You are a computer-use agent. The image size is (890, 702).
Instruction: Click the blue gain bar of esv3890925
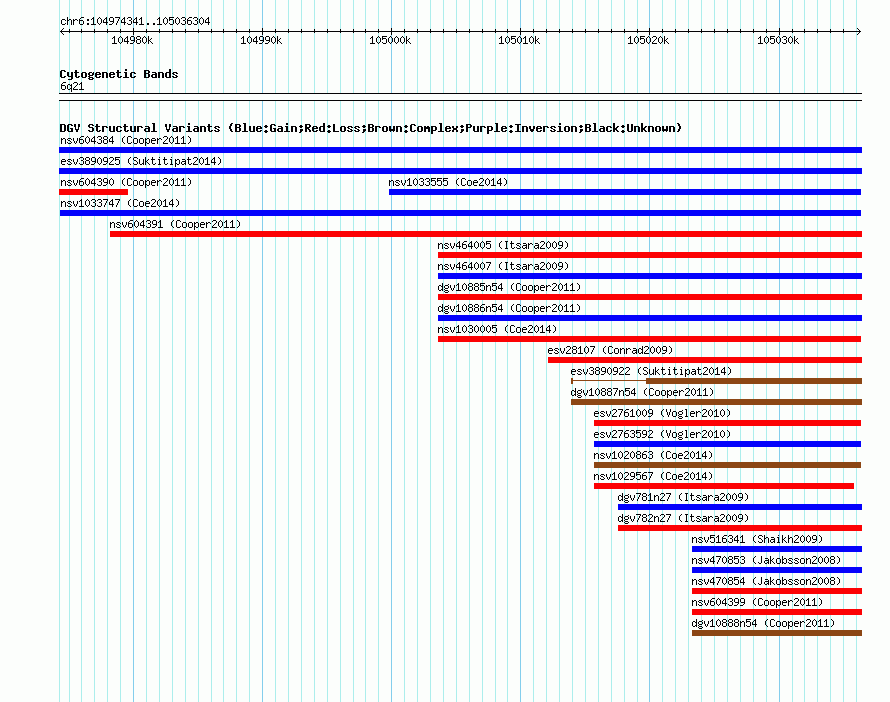pos(460,171)
